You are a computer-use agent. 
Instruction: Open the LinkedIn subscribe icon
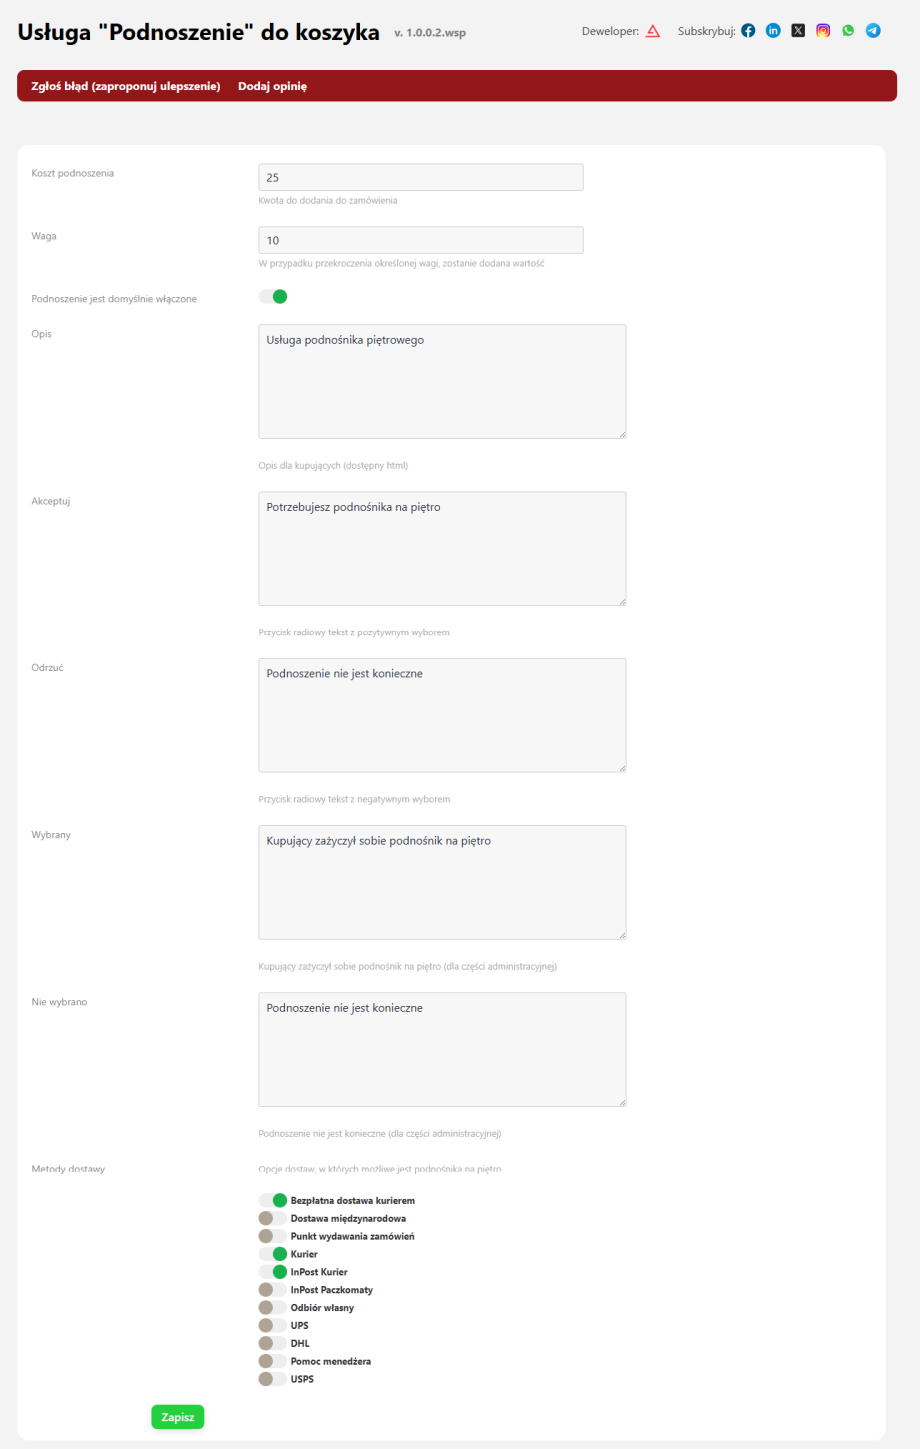click(773, 31)
